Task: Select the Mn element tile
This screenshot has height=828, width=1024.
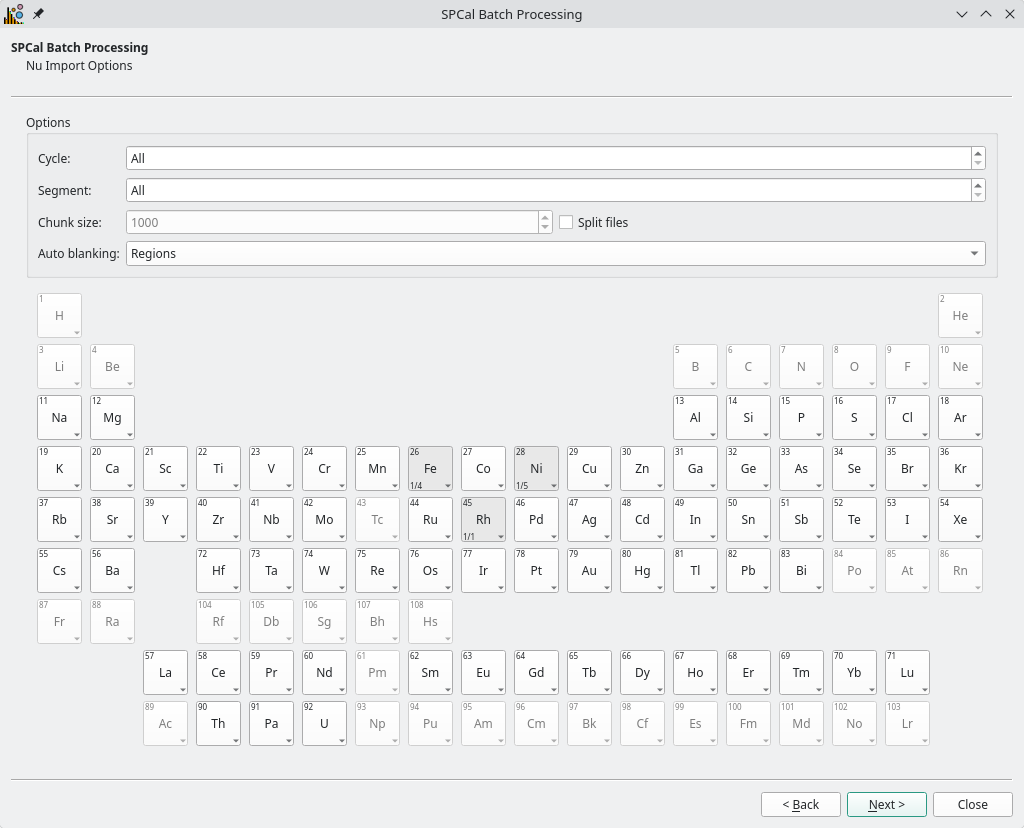Action: tap(377, 468)
